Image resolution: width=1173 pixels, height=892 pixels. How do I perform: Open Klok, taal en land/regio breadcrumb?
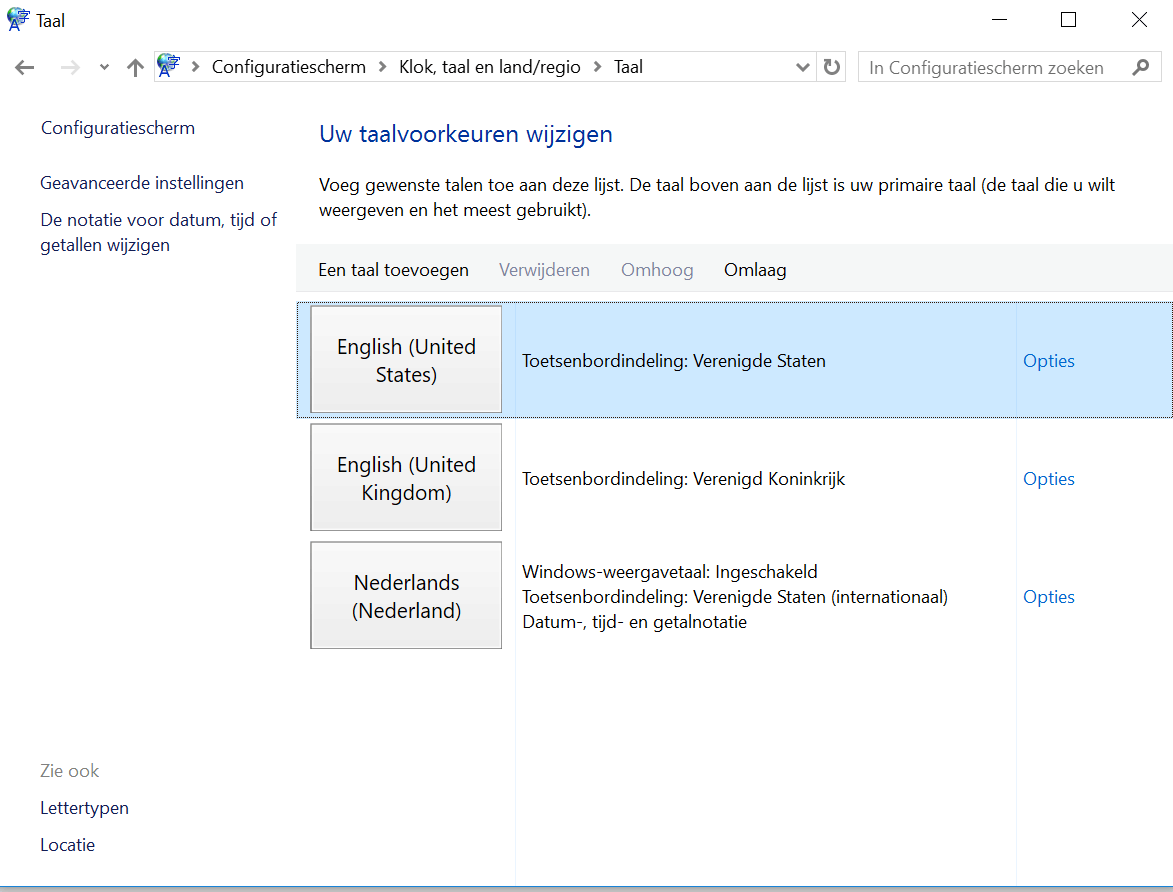click(x=490, y=67)
